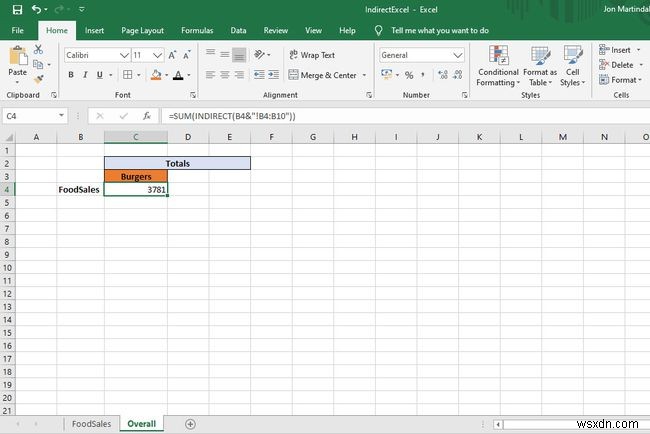Select the Burgers header cell
Screen dimensions: 650x434
(136, 176)
